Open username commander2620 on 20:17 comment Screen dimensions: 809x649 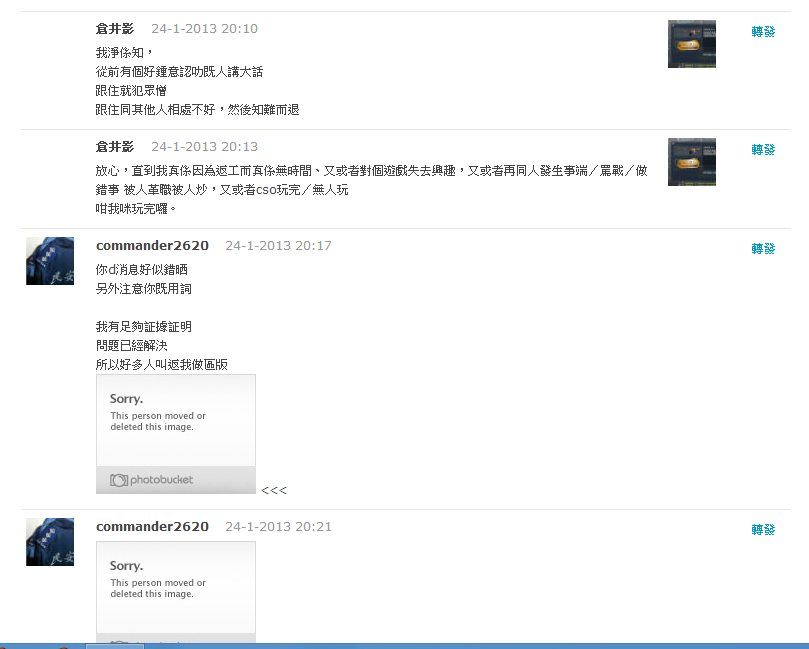pyautogui.click(x=152, y=246)
